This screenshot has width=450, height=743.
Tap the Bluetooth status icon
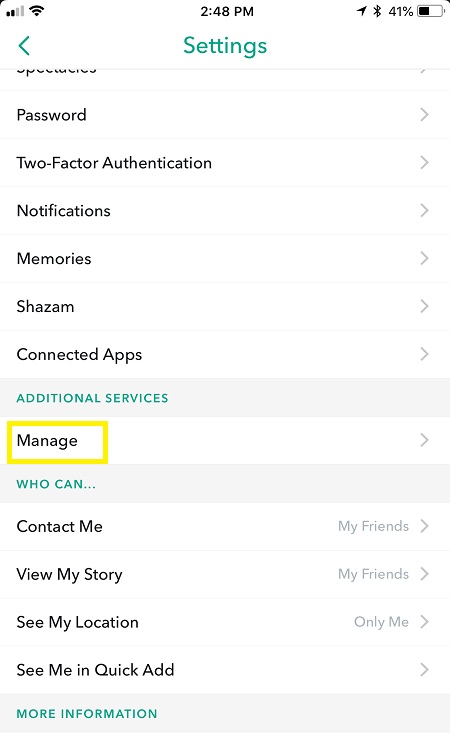pos(378,11)
